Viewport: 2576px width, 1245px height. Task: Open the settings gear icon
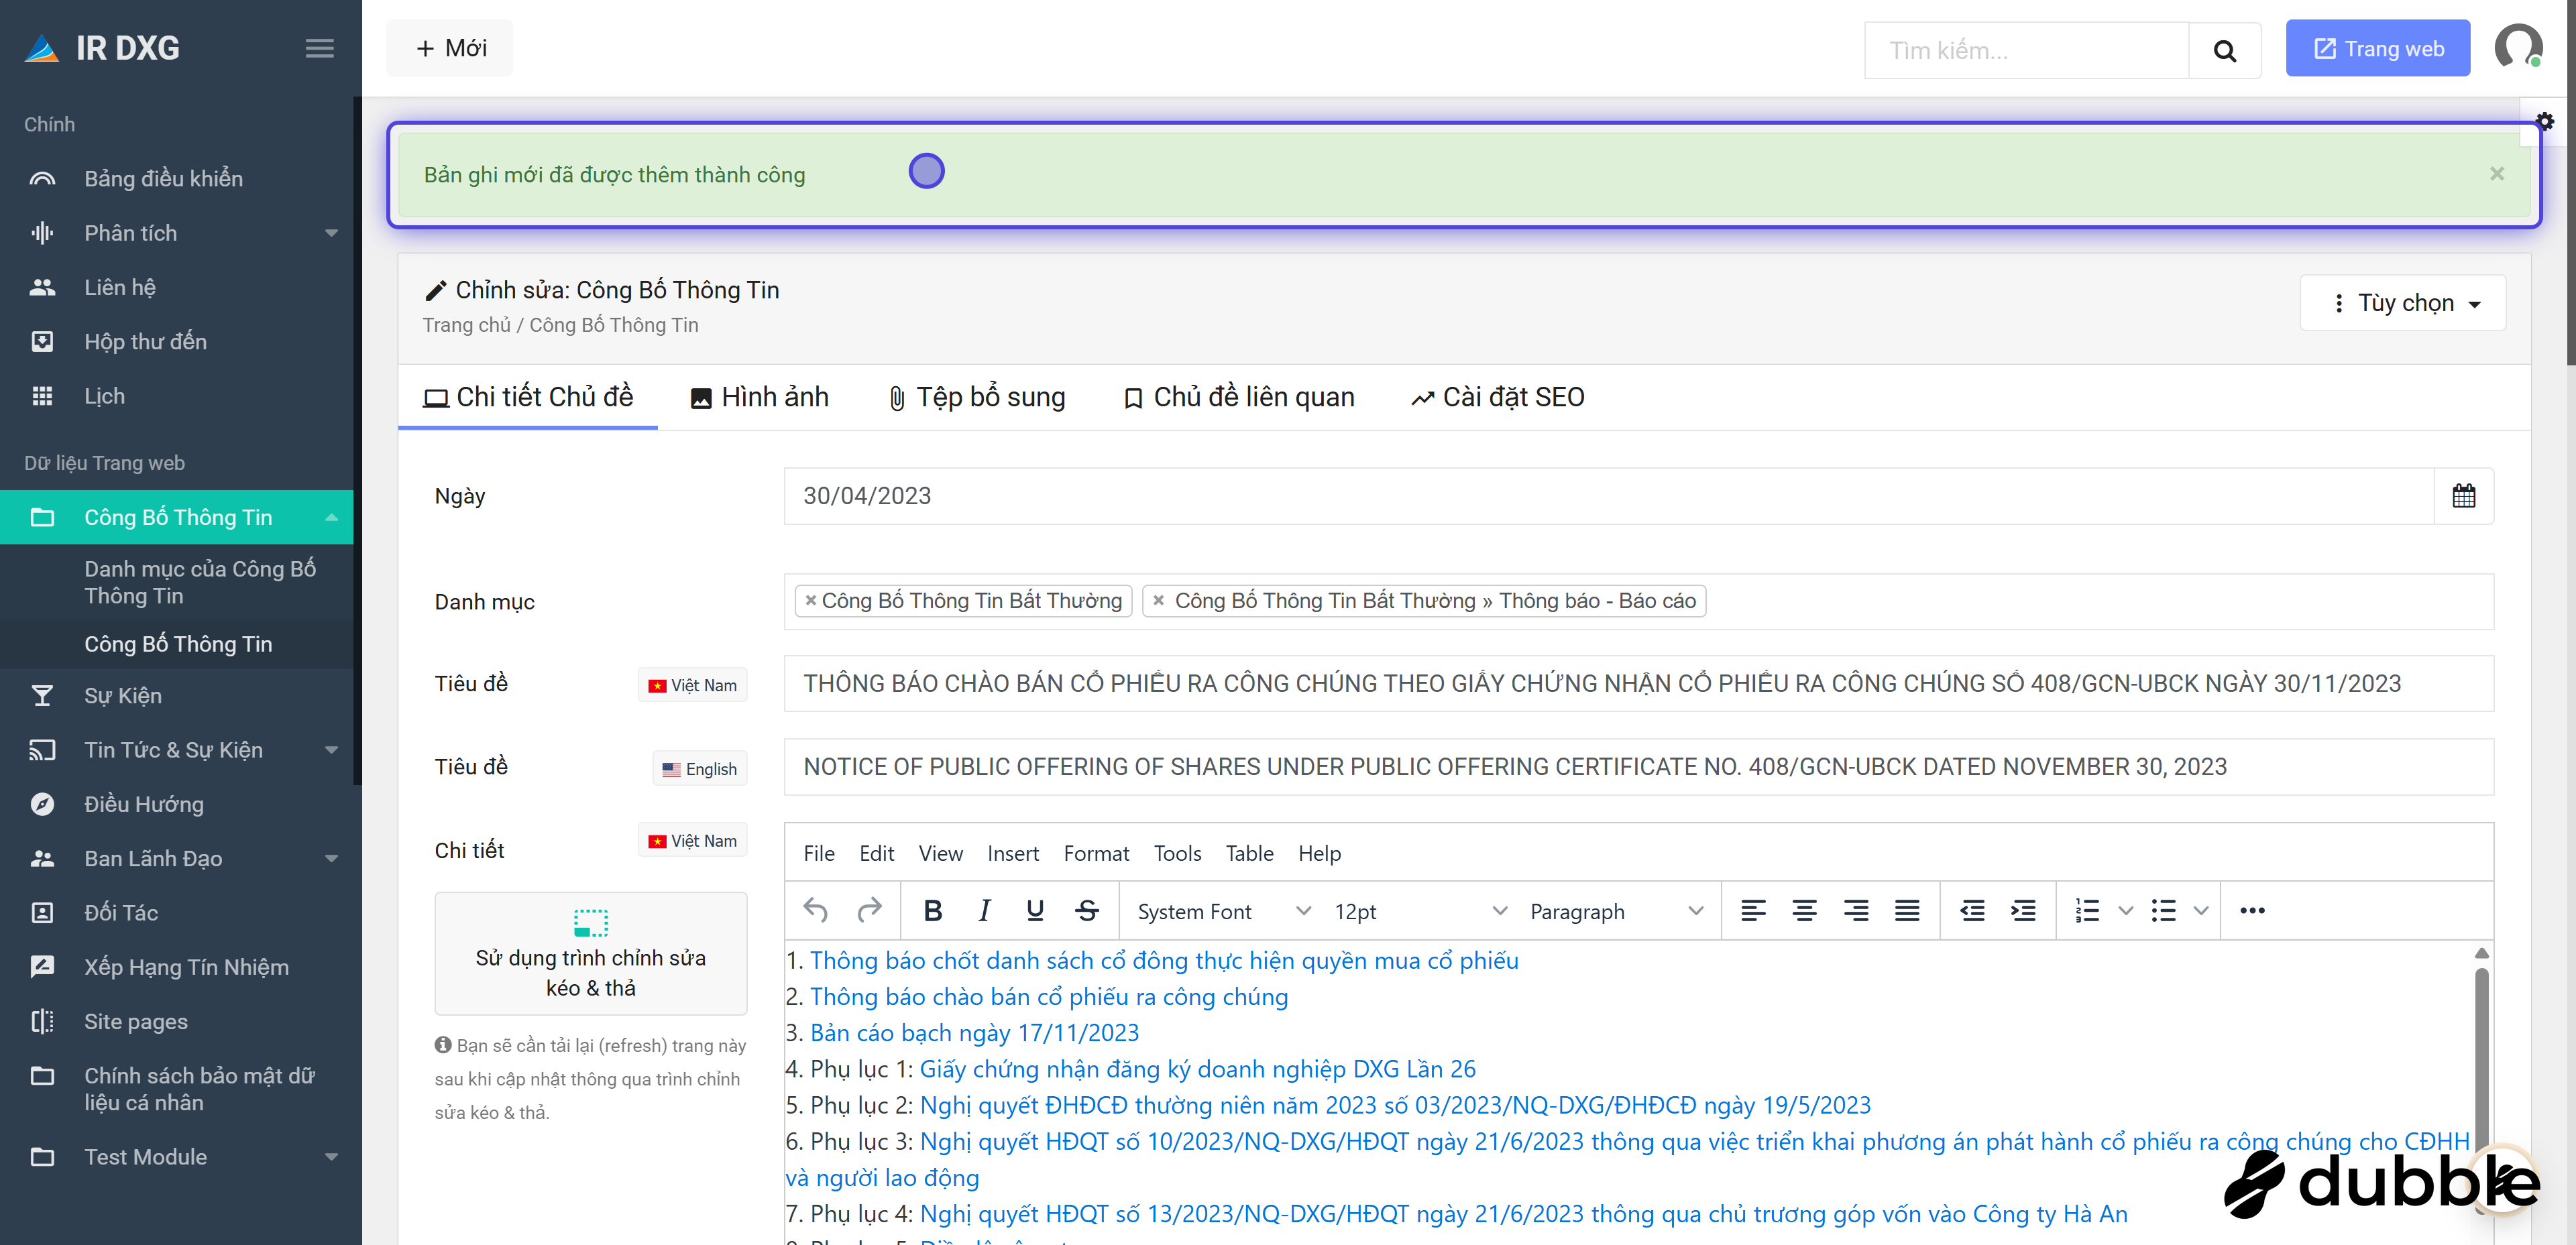click(x=2544, y=121)
